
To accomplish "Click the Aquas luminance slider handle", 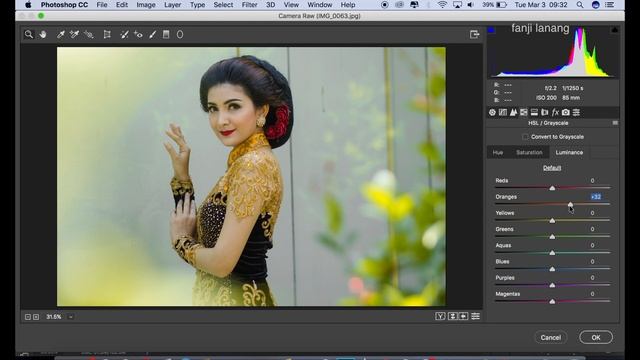I will coord(552,253).
